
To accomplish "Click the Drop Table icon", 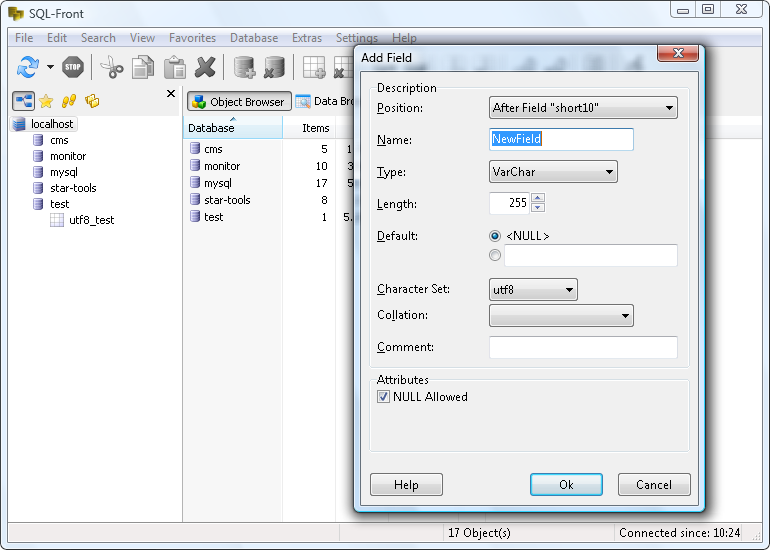I will click(343, 67).
